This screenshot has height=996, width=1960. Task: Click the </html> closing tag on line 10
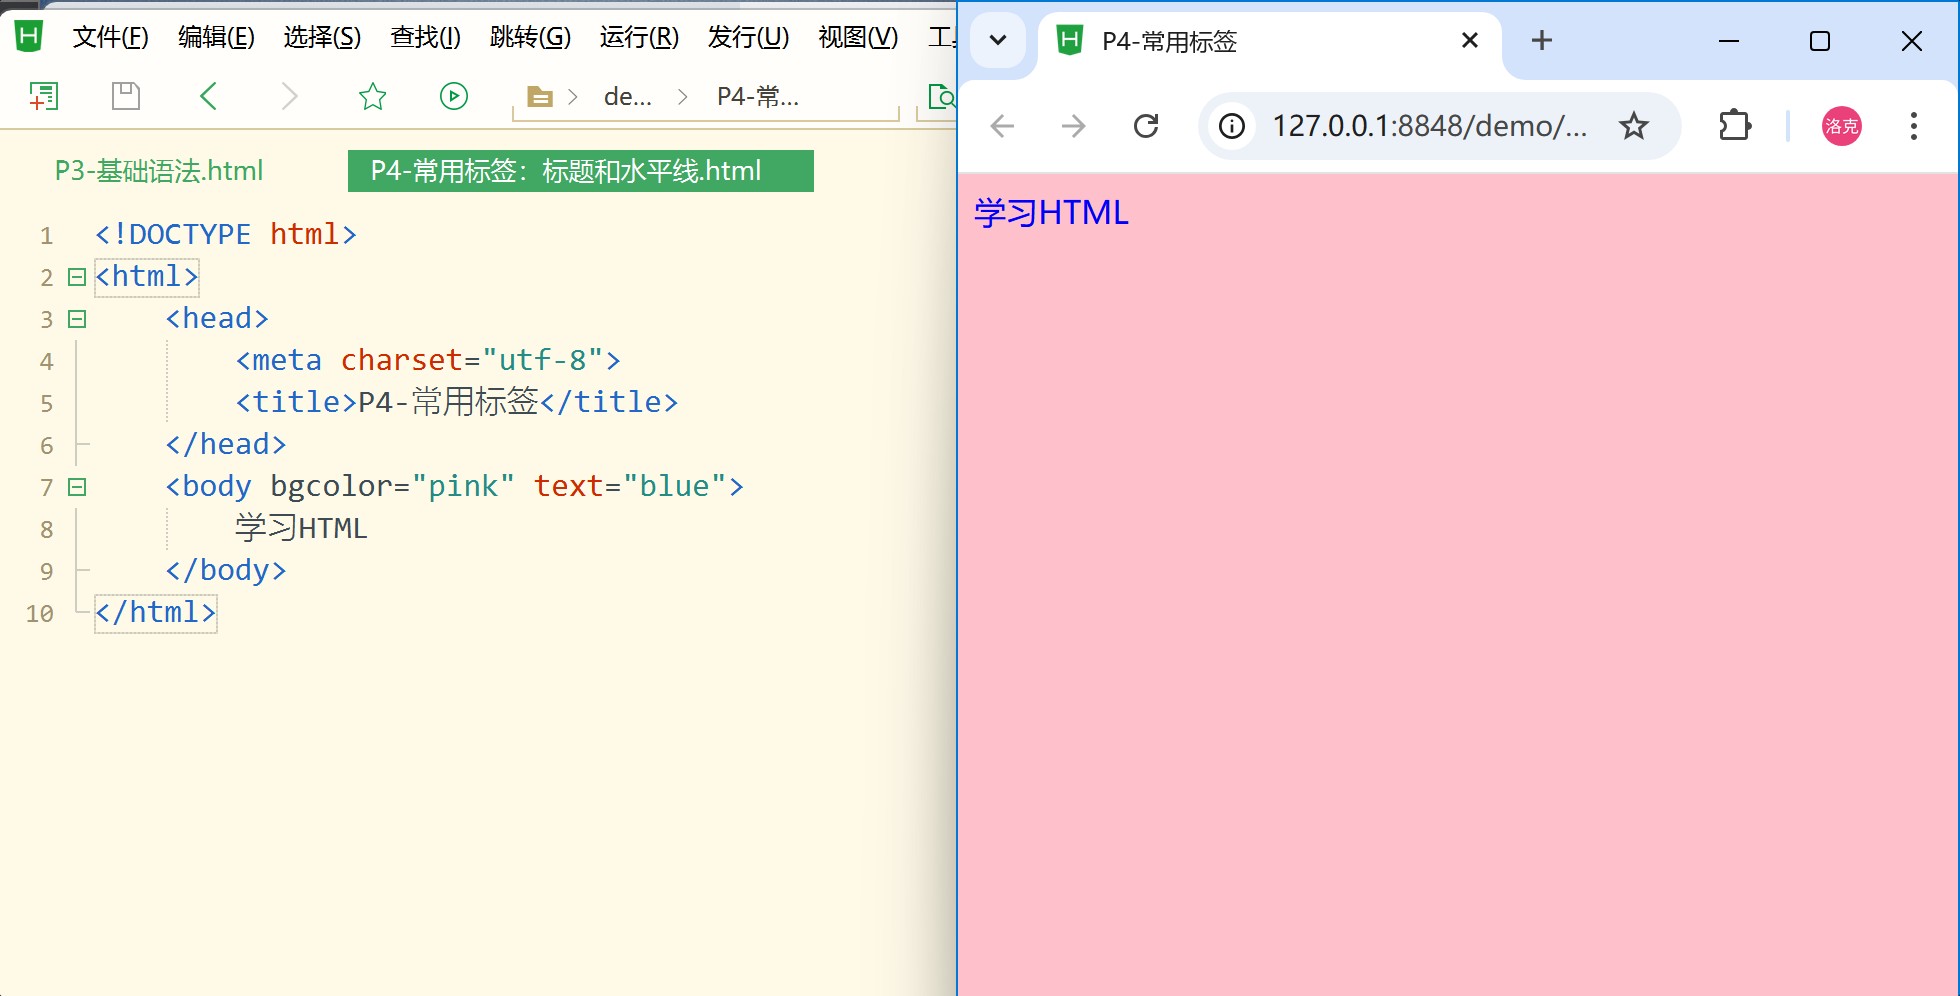[x=156, y=612]
